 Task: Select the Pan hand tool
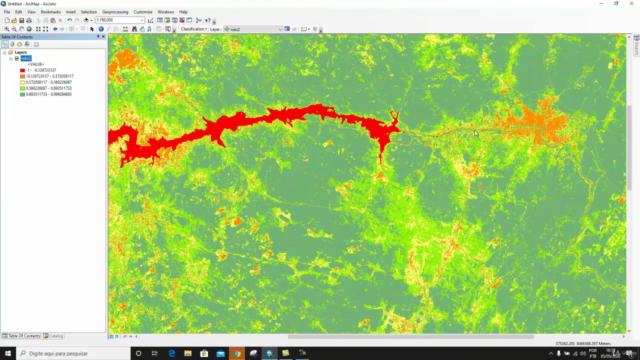(22, 29)
